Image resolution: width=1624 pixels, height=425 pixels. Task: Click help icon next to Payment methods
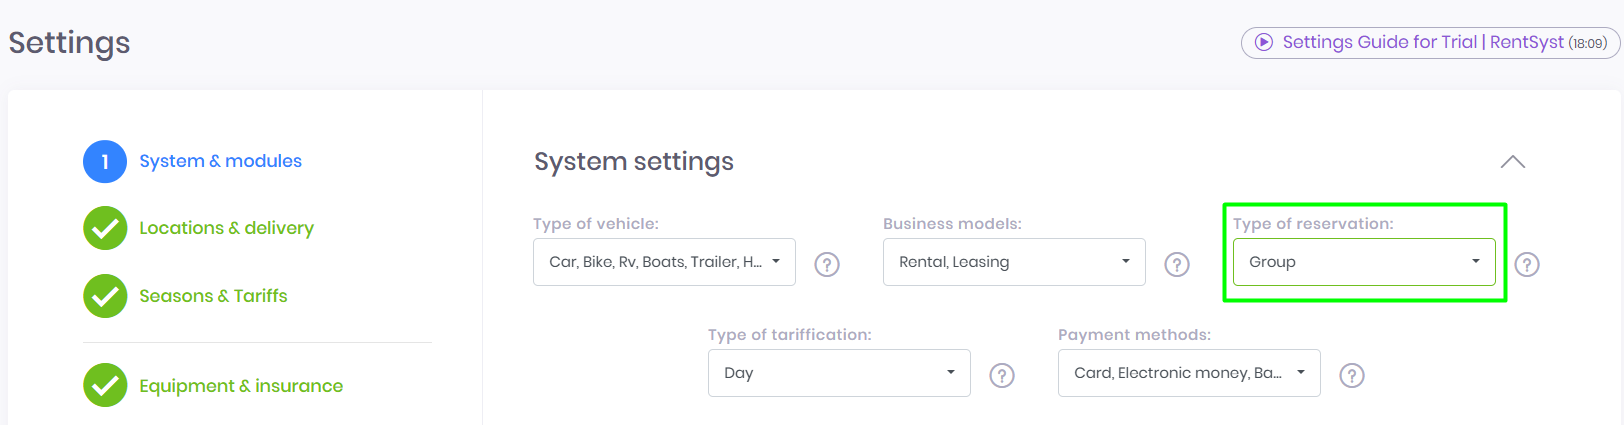pos(1352,375)
